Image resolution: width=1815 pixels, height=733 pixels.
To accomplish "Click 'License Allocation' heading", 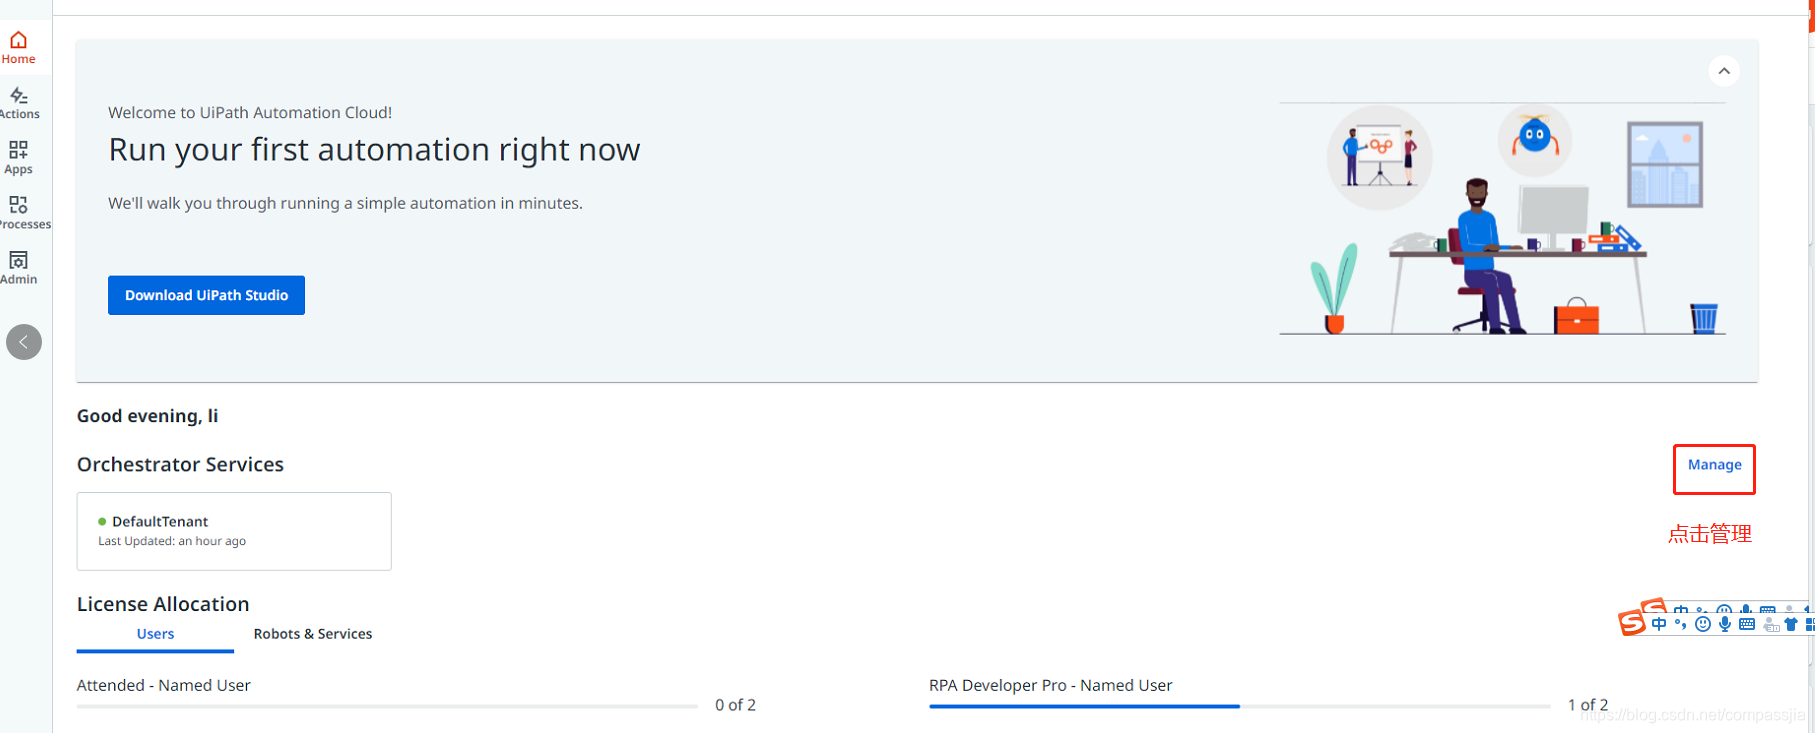I will pyautogui.click(x=163, y=604).
